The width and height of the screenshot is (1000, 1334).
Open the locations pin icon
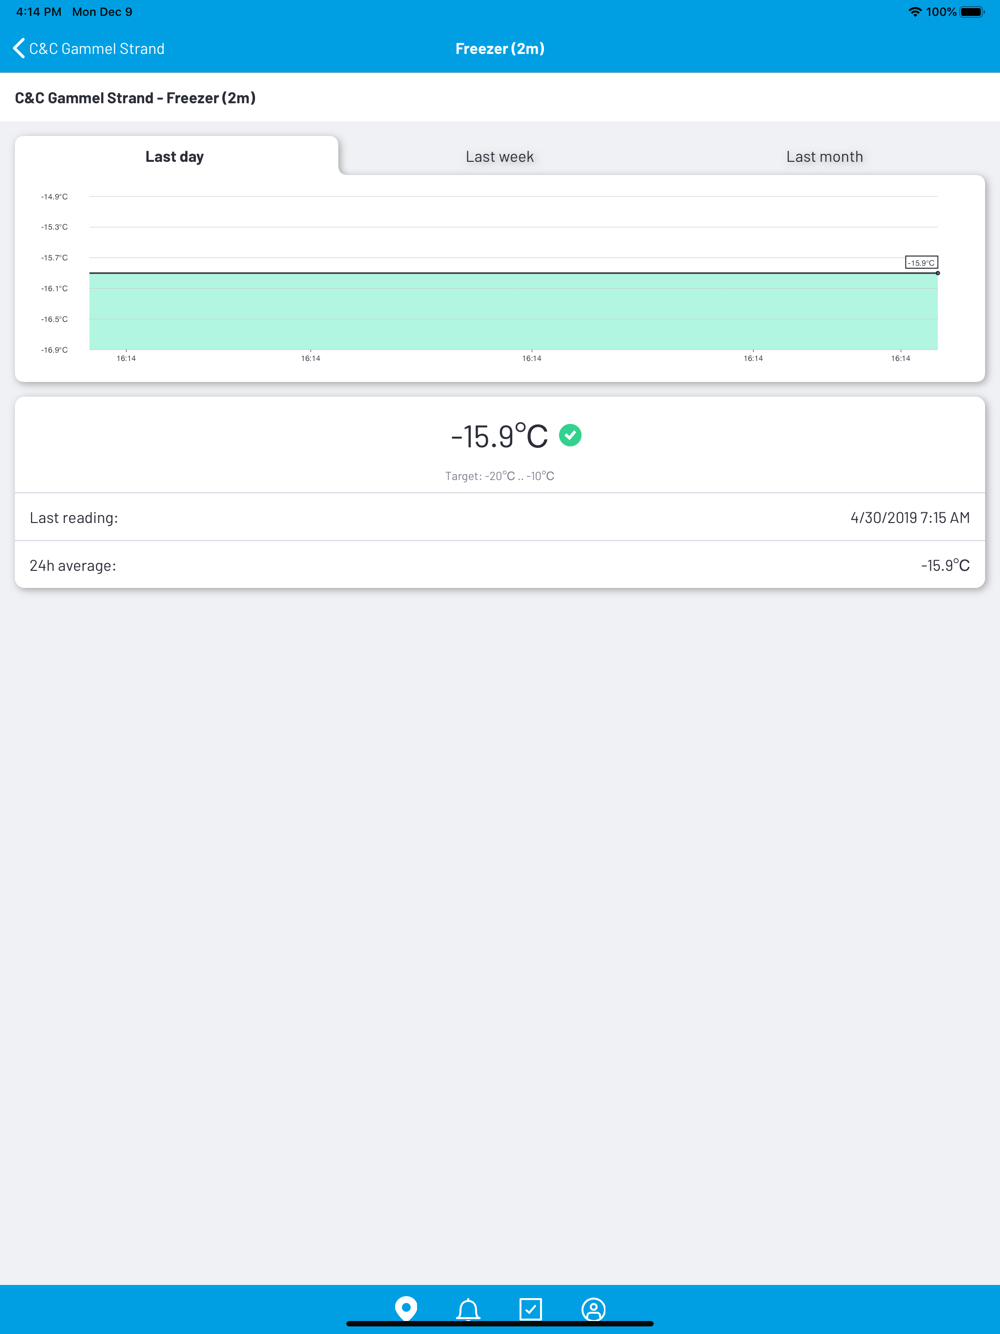(406, 1308)
